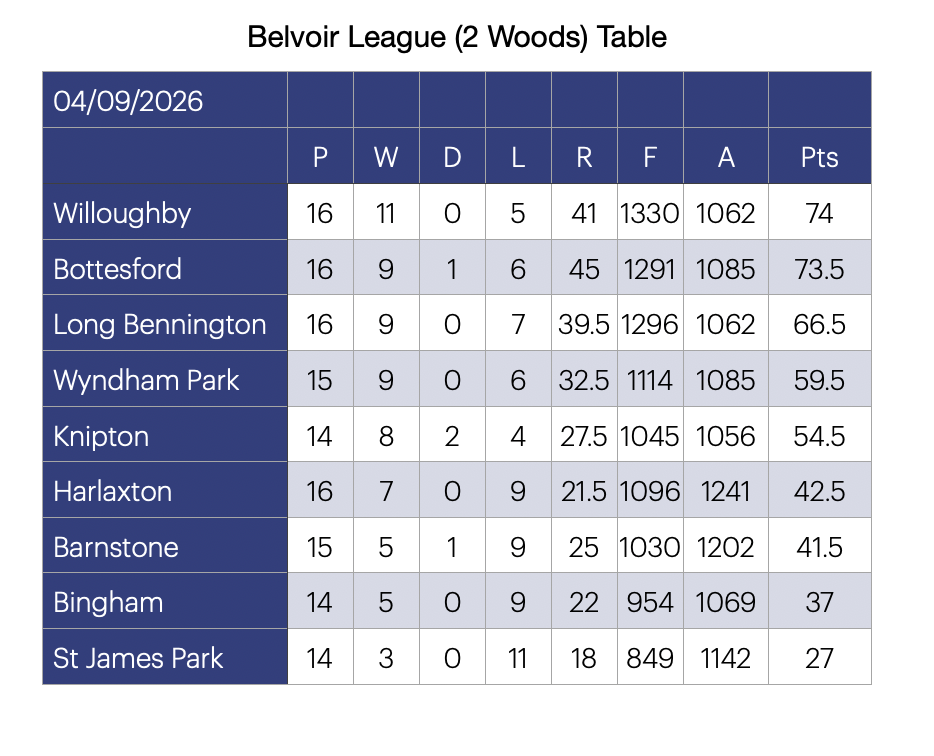Click the A column header
This screenshot has width=934, height=756.
[726, 156]
